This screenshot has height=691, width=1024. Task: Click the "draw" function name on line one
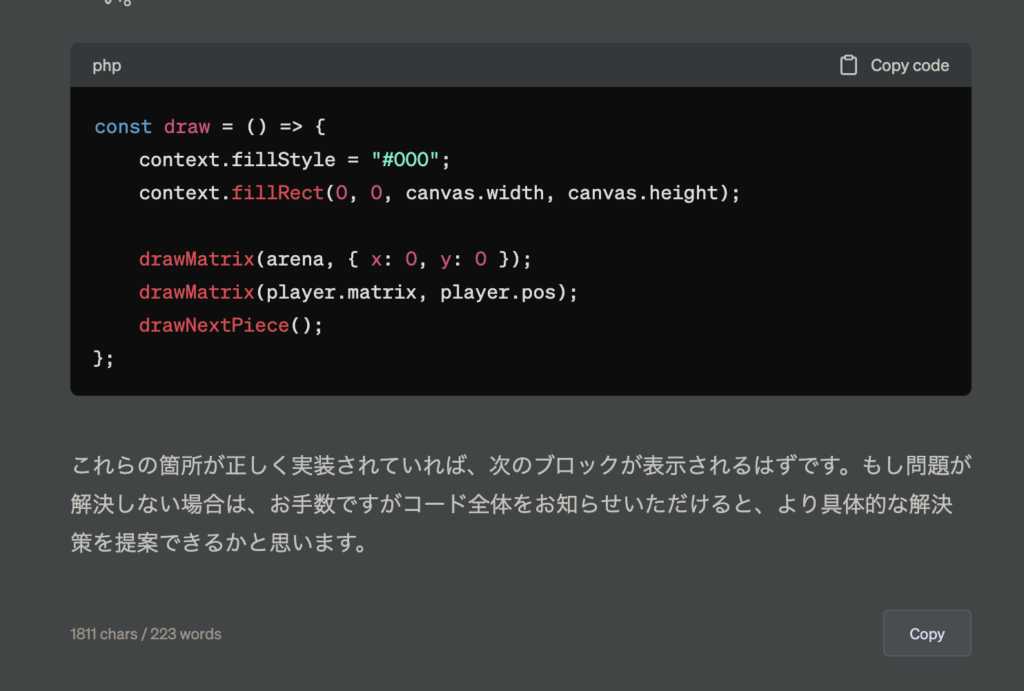[187, 127]
